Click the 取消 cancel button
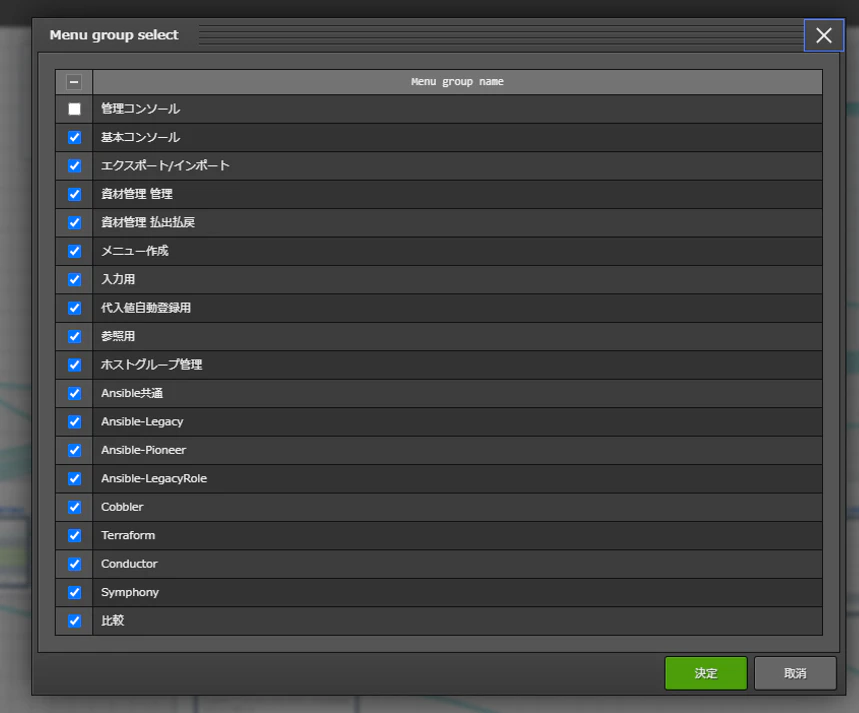This screenshot has height=713, width=859. point(795,673)
